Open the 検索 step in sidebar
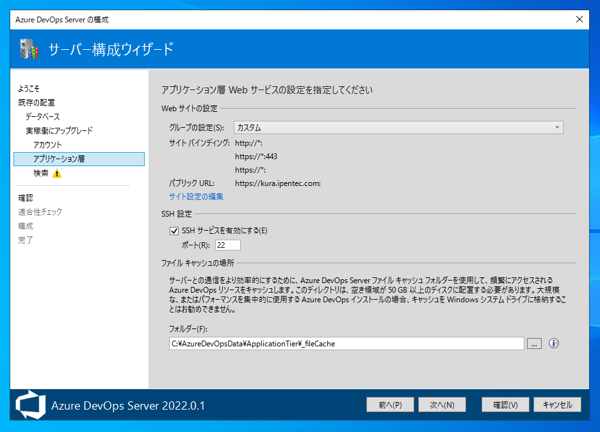This screenshot has width=600, height=432. (x=41, y=173)
